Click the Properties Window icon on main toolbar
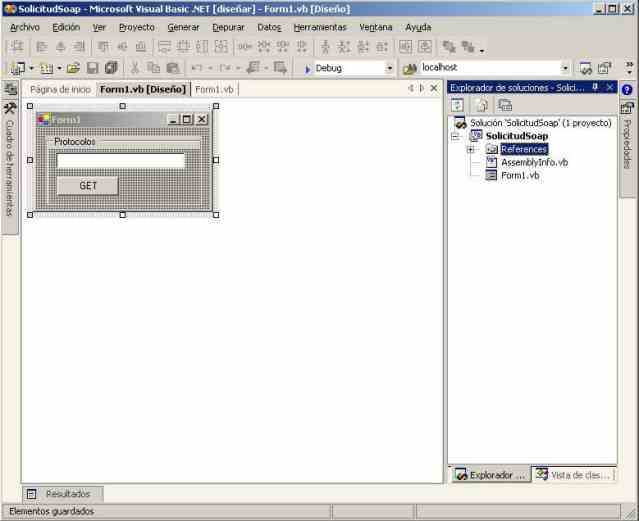 pyautogui.click(x=605, y=68)
